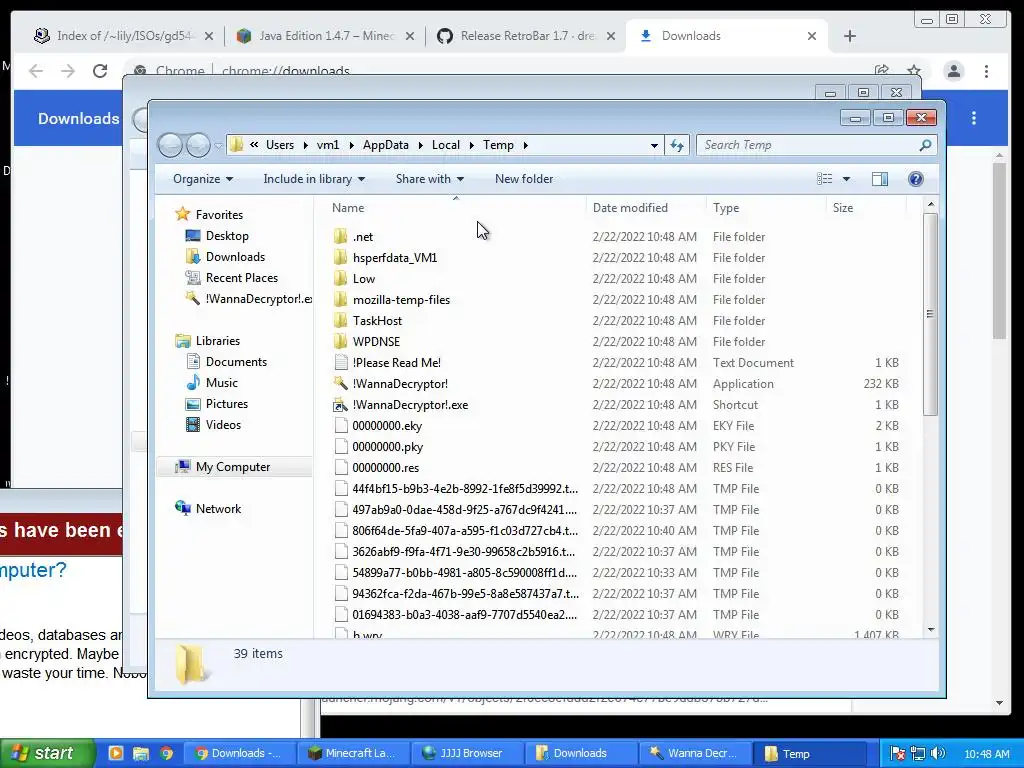Refresh the Temp folder address bar

click(677, 145)
